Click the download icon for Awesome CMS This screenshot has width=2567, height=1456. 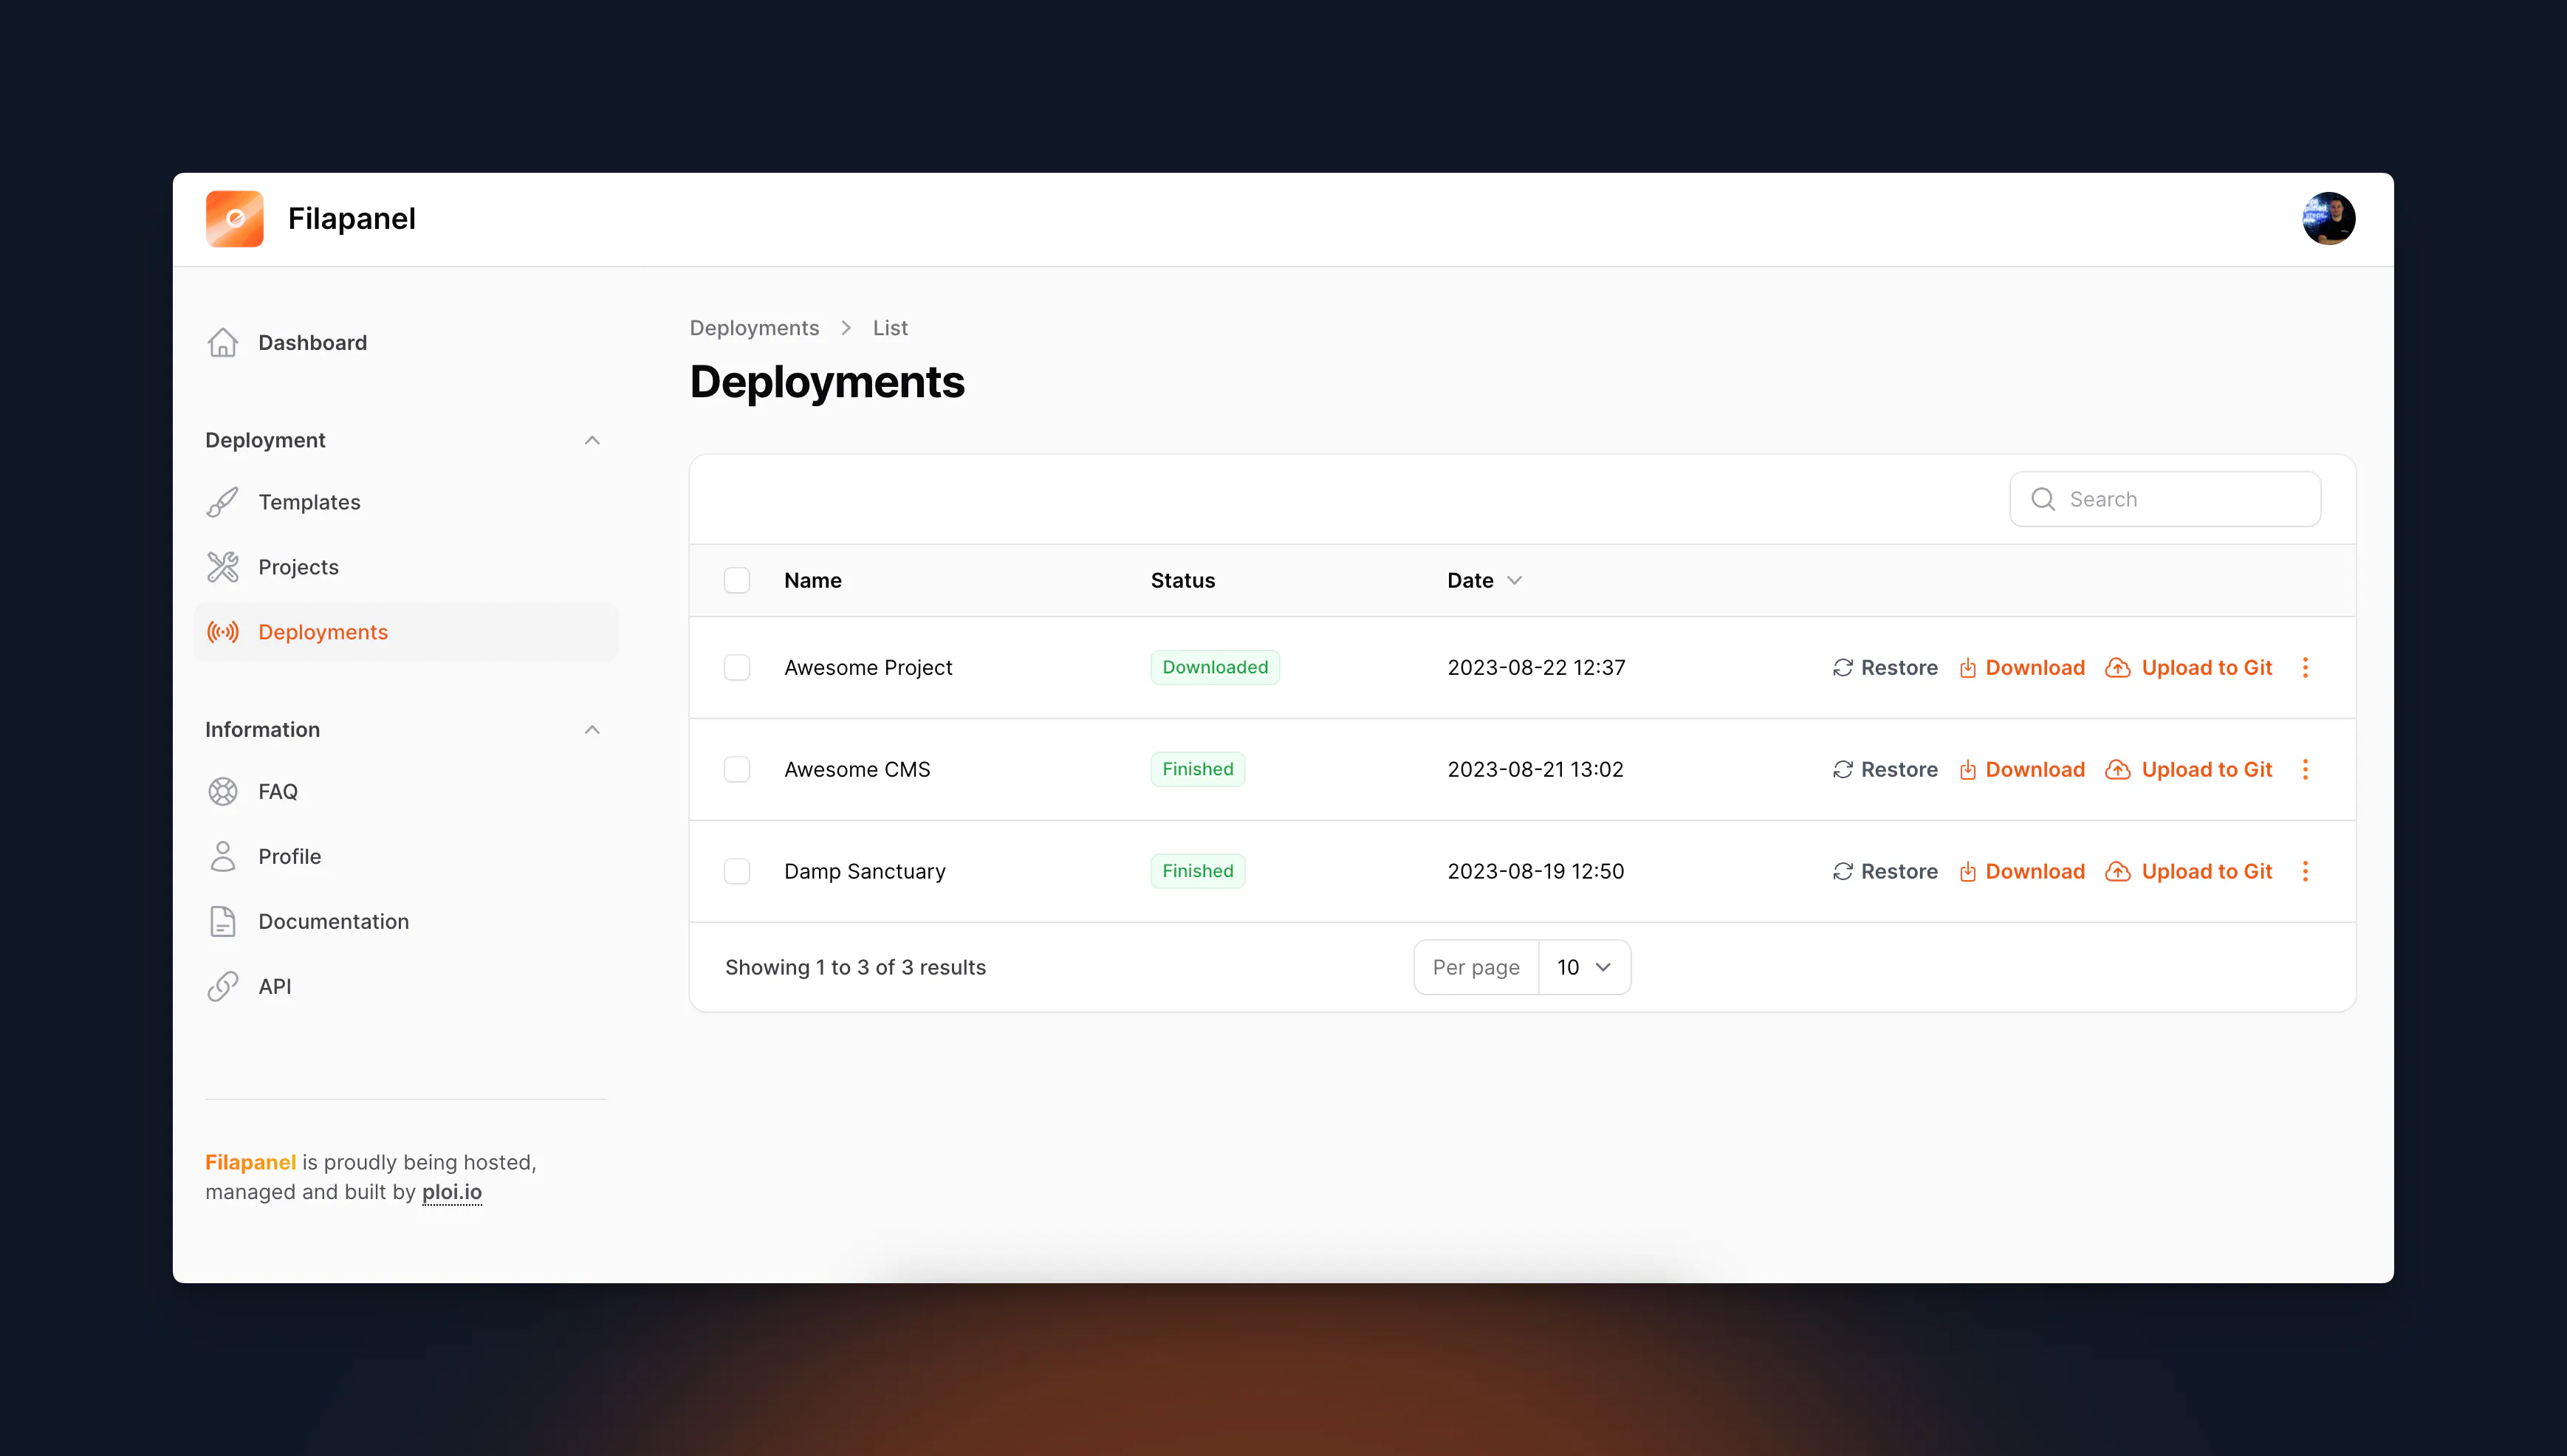[x=1967, y=770]
